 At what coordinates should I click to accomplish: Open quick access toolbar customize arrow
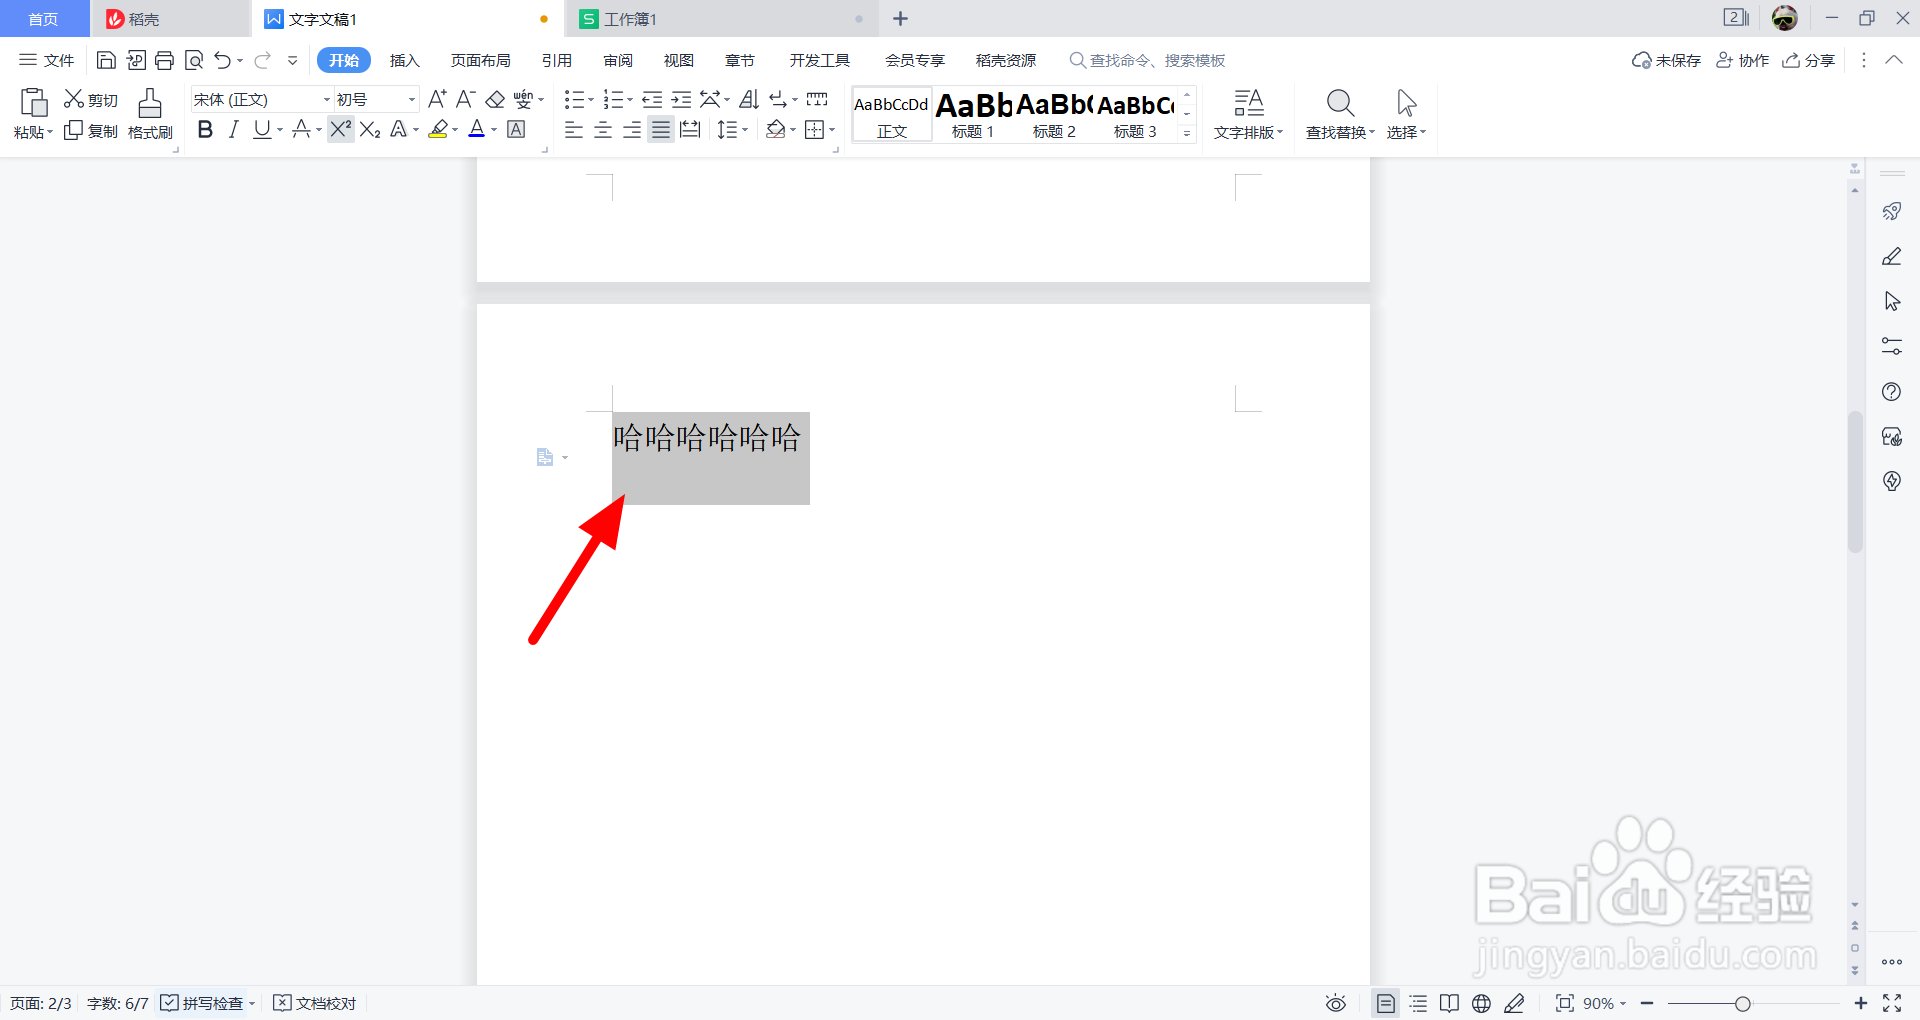[292, 61]
